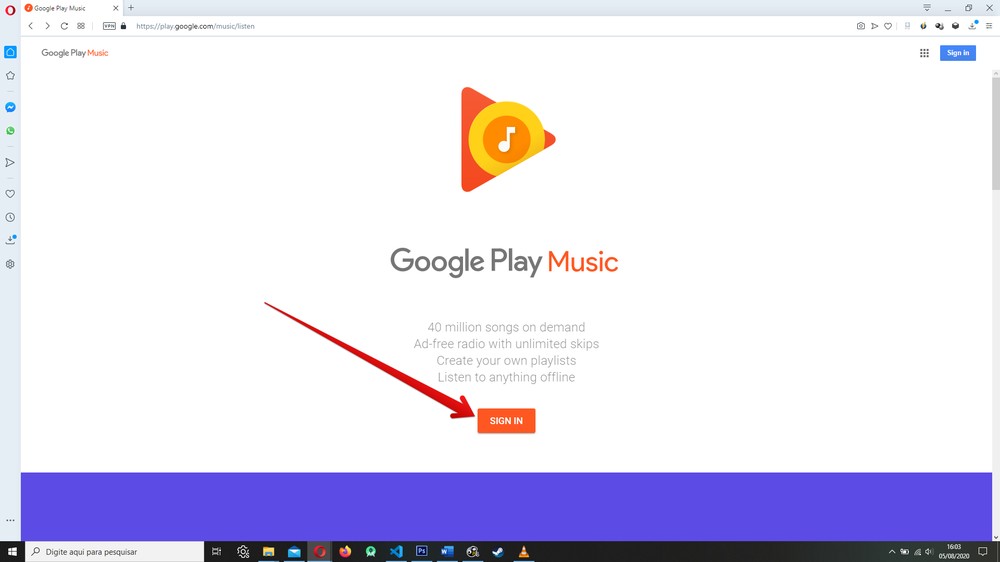The image size is (1000, 562).
Task: Open File Explorer from the taskbar
Action: [268, 552]
